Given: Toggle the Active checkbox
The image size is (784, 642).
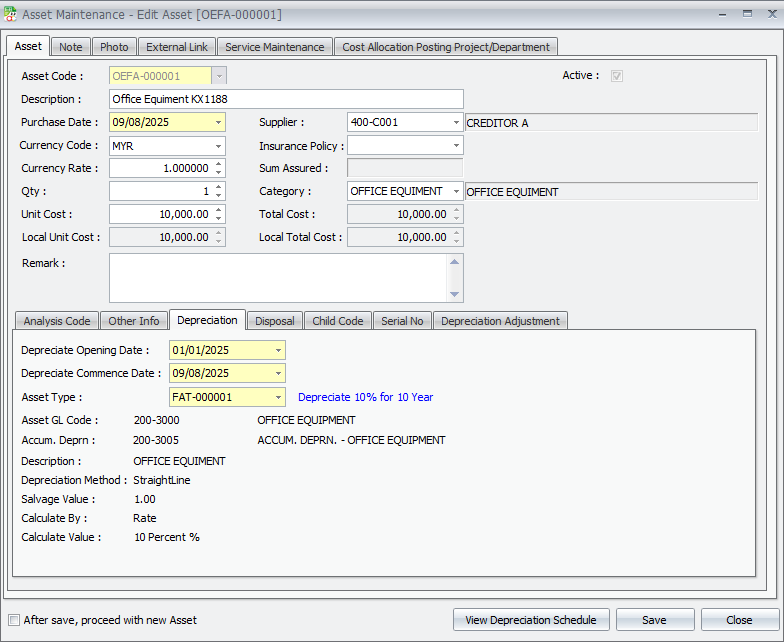Looking at the screenshot, I should 616,76.
